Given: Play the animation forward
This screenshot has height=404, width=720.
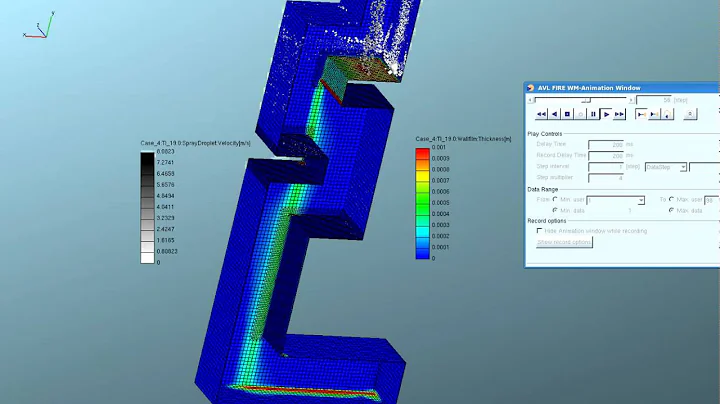Looking at the screenshot, I should tap(606, 114).
